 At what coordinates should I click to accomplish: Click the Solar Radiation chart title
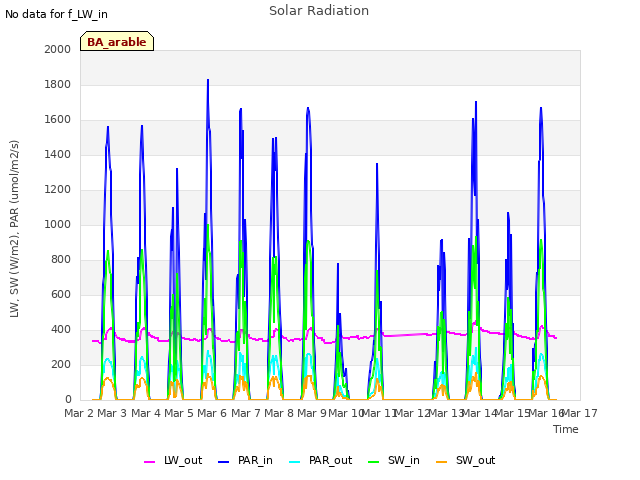coord(319,11)
